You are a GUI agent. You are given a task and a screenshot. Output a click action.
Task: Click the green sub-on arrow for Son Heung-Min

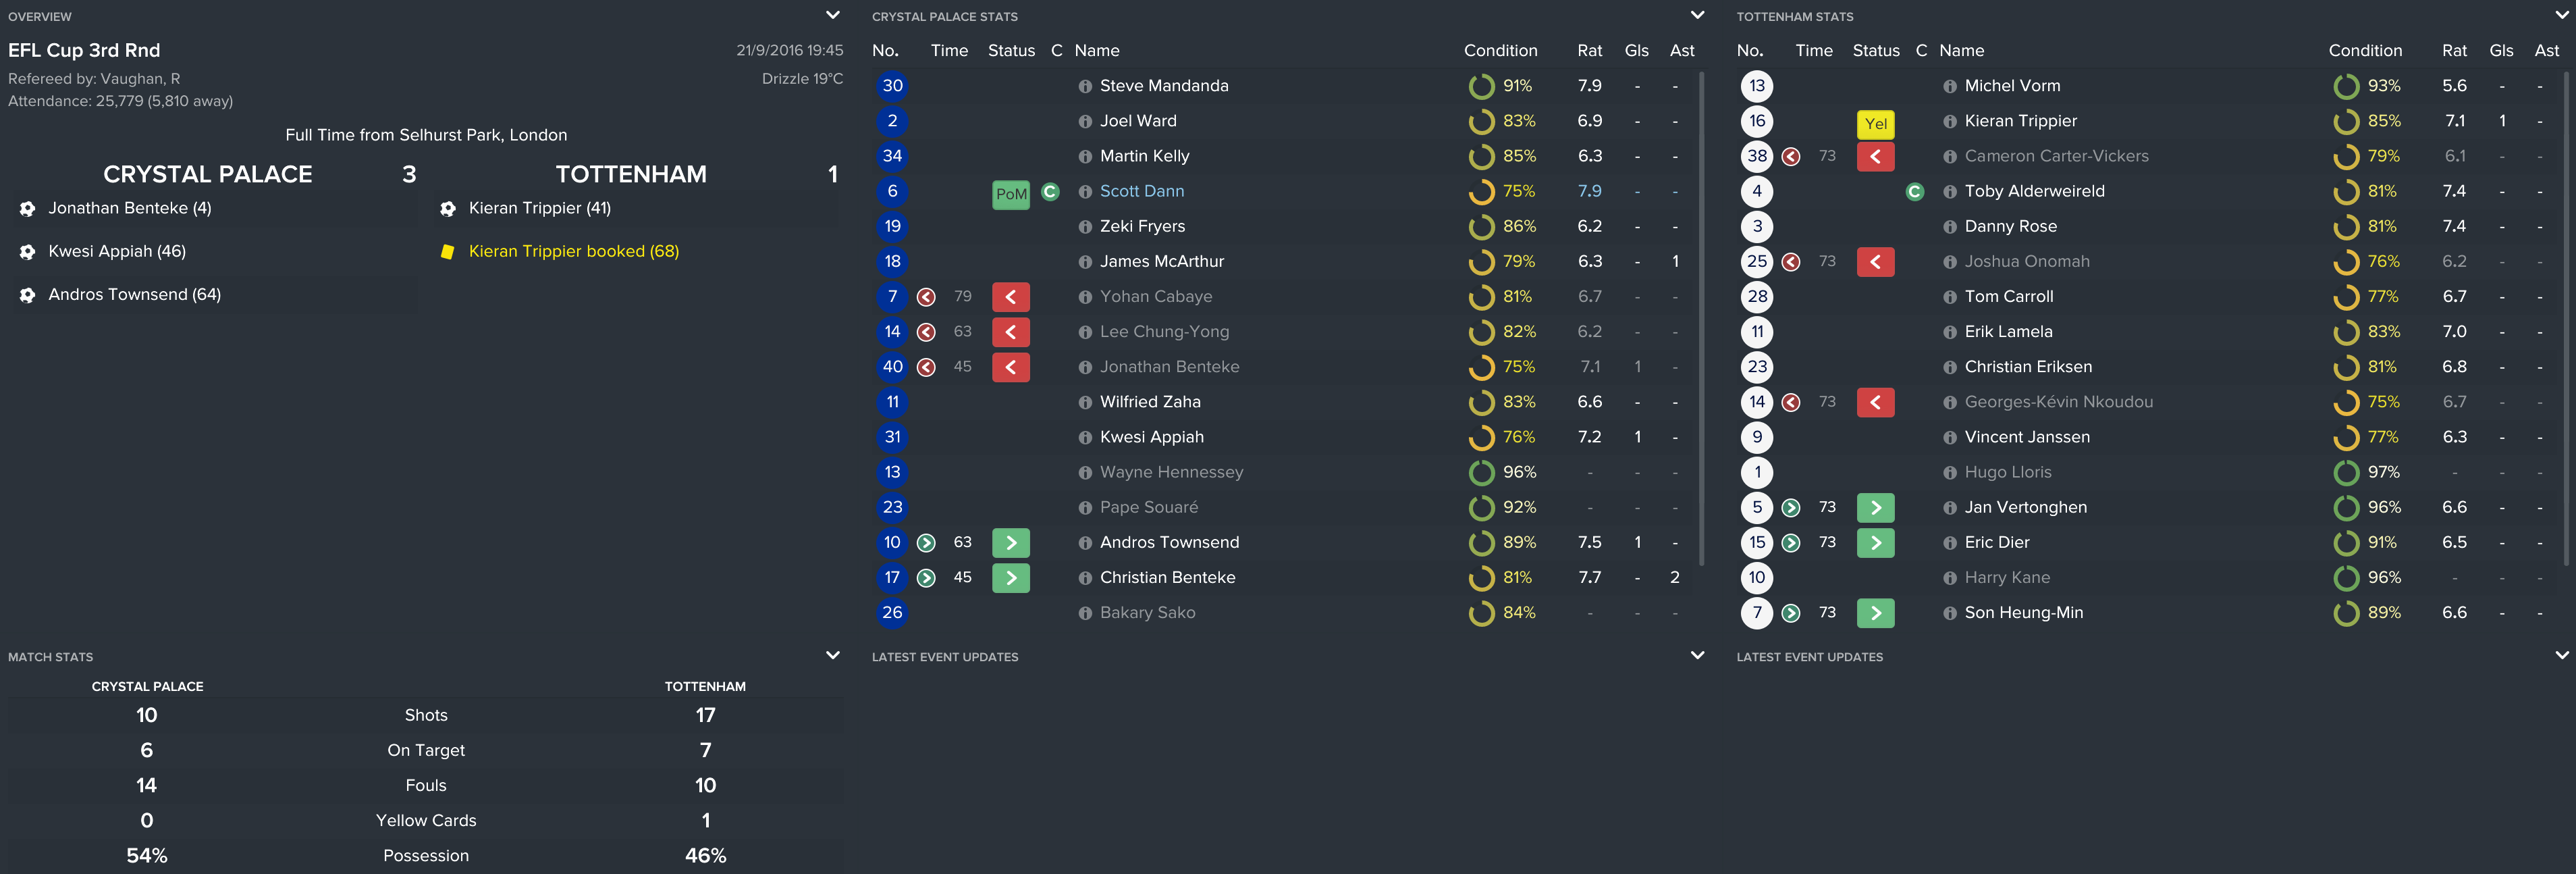[1875, 613]
